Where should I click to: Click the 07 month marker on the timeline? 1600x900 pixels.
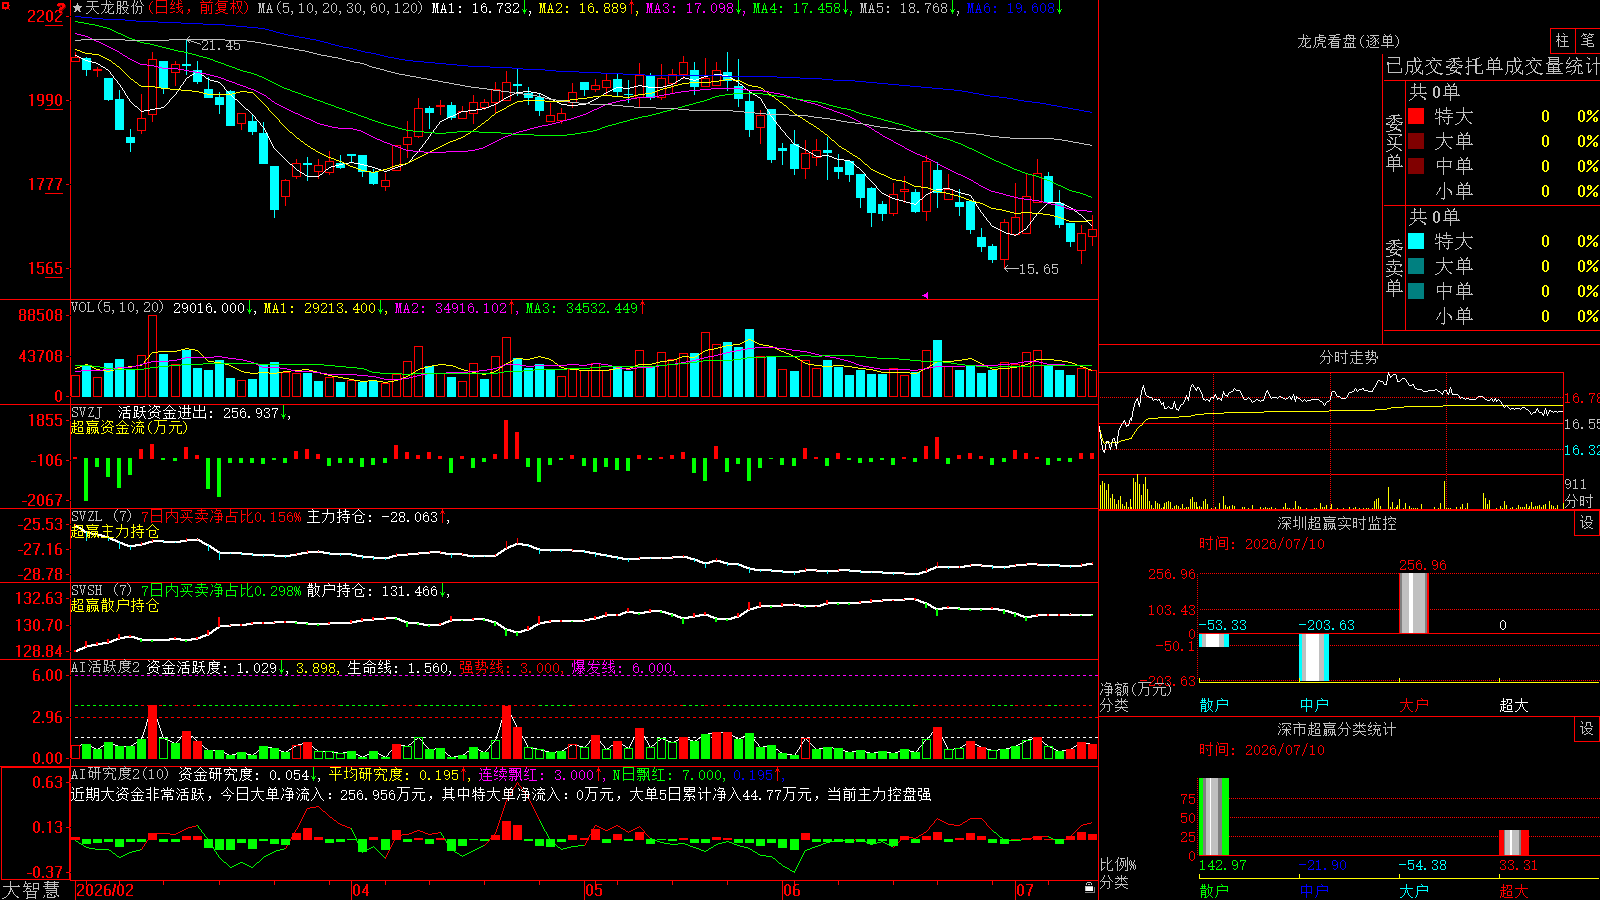pos(1025,890)
